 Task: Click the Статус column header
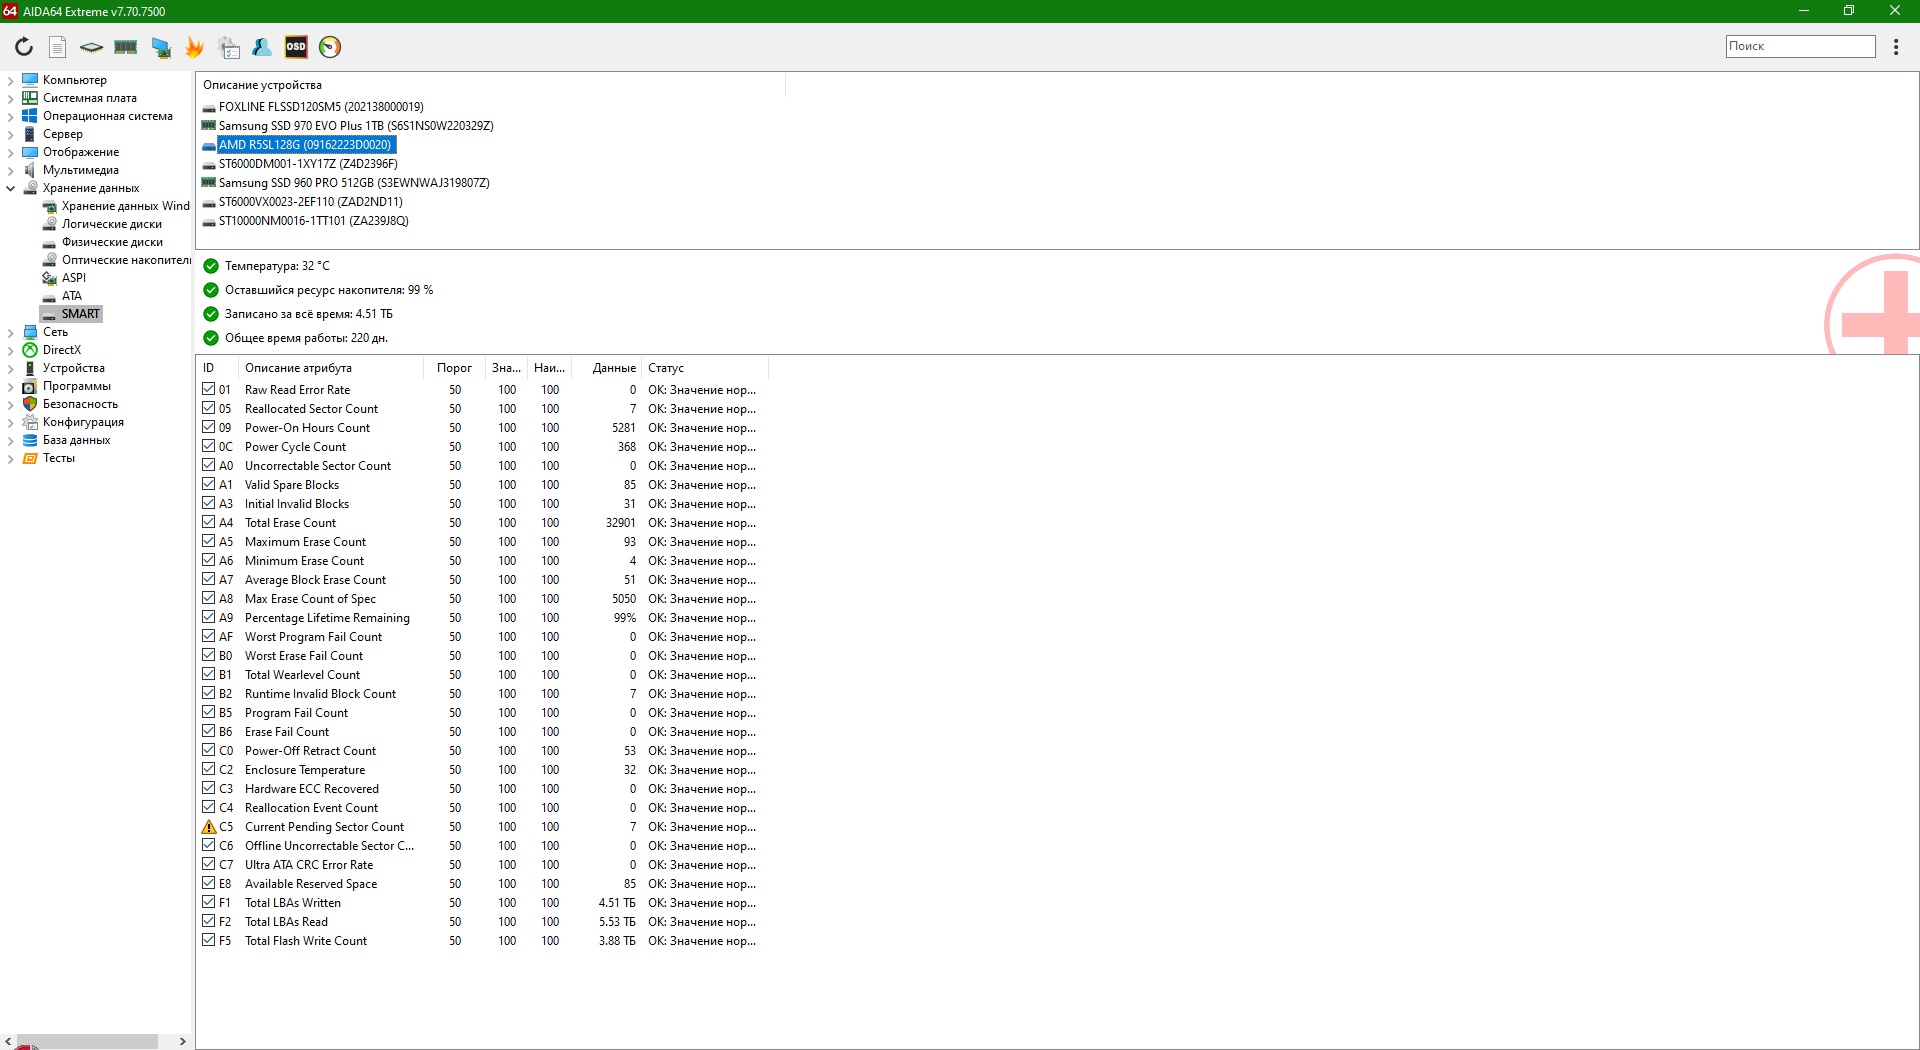point(666,368)
